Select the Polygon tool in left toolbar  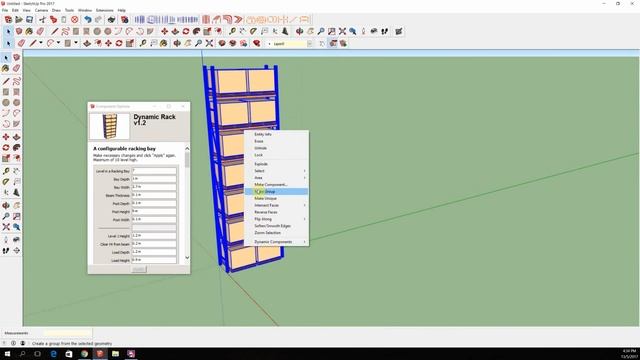coord(16,102)
